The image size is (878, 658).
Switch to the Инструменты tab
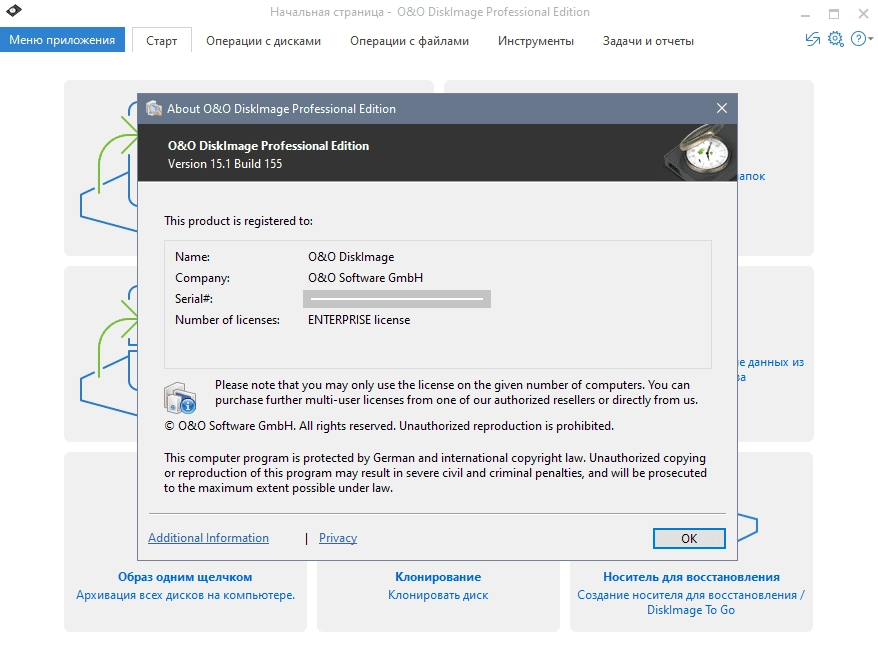tap(536, 41)
